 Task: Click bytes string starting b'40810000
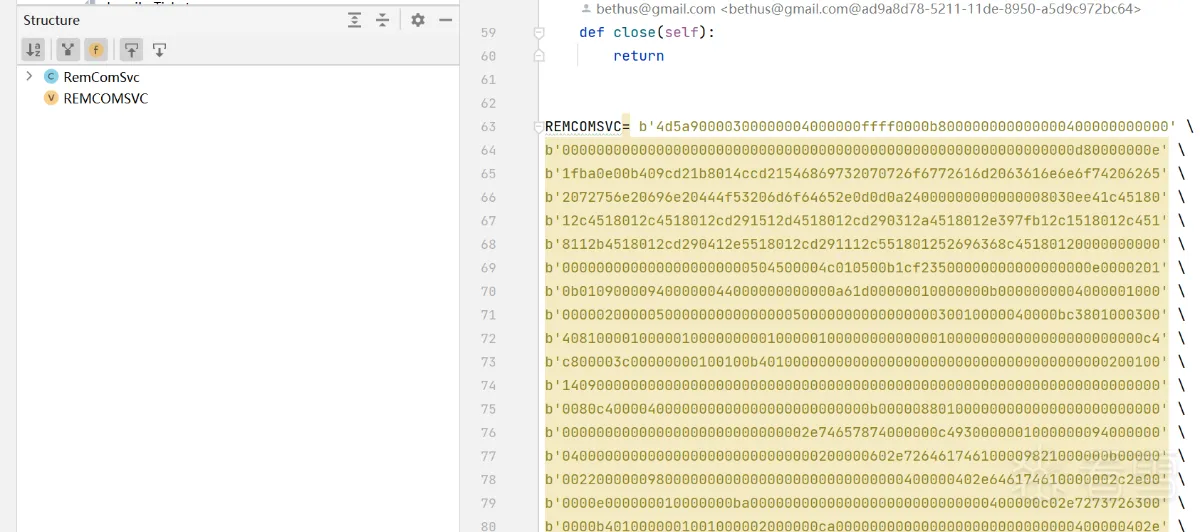point(856,338)
